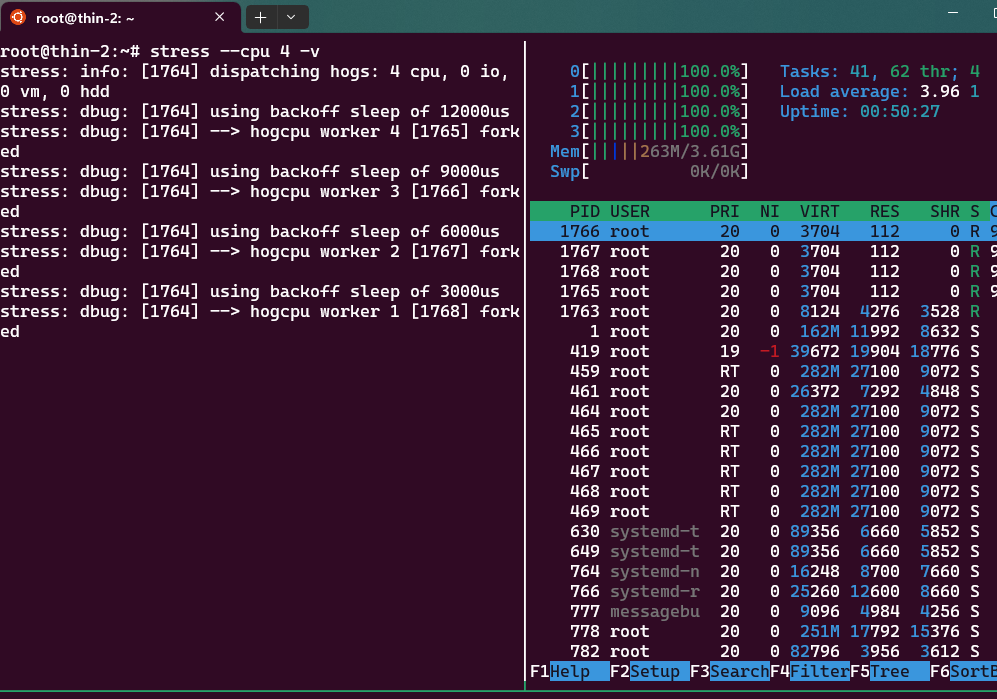The height and width of the screenshot is (699, 997).
Task: Select process row PID 461
Action: pos(763,392)
